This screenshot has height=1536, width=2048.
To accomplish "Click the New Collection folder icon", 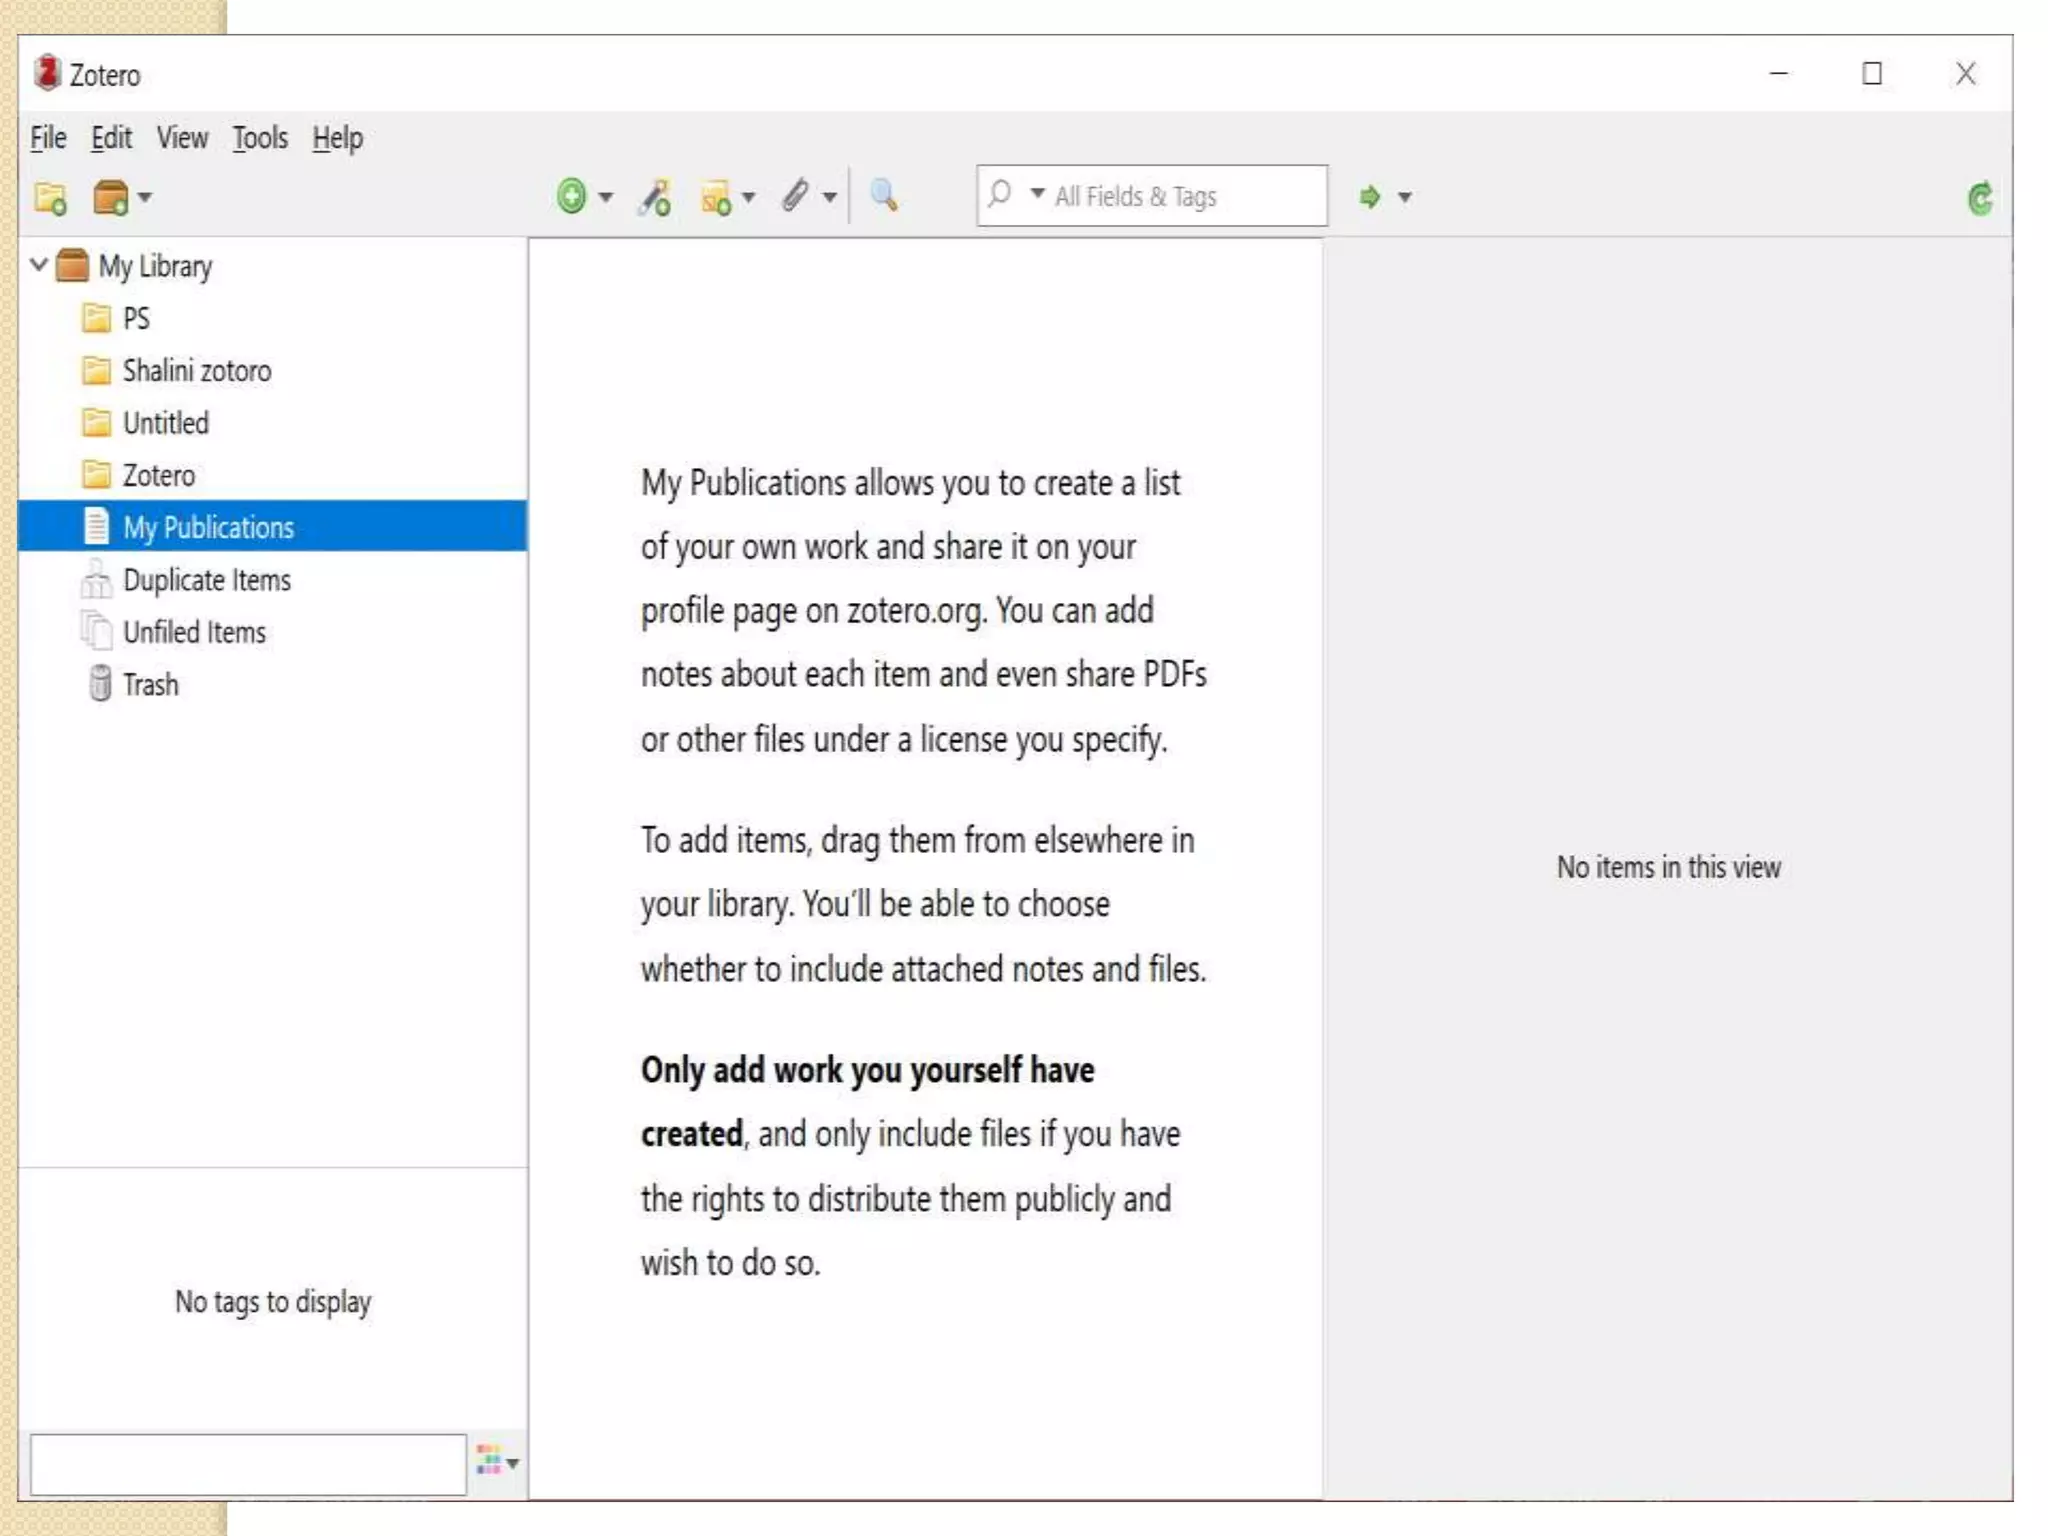I will click(x=50, y=198).
